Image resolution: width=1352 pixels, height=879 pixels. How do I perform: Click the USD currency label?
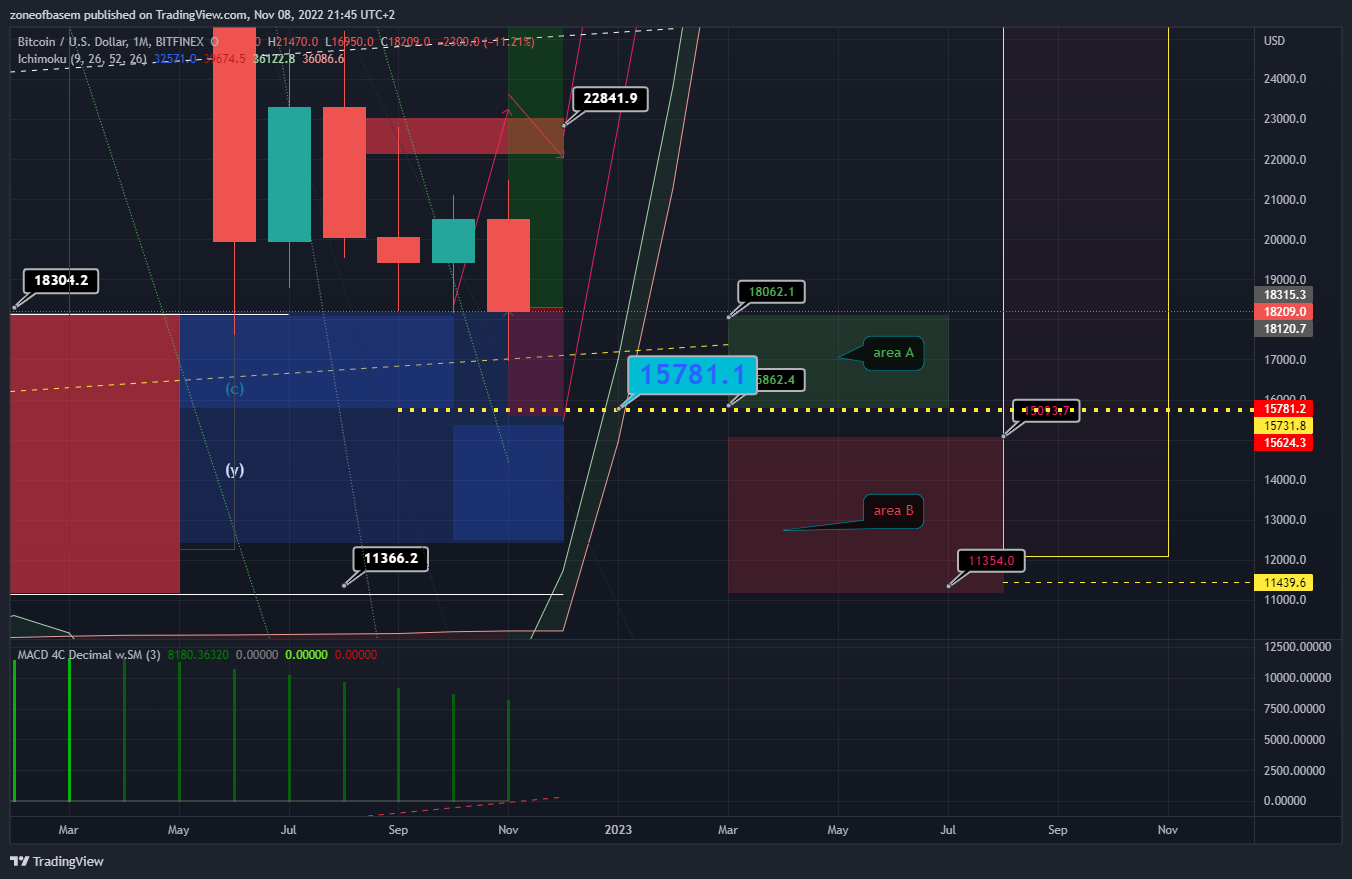click(1274, 41)
